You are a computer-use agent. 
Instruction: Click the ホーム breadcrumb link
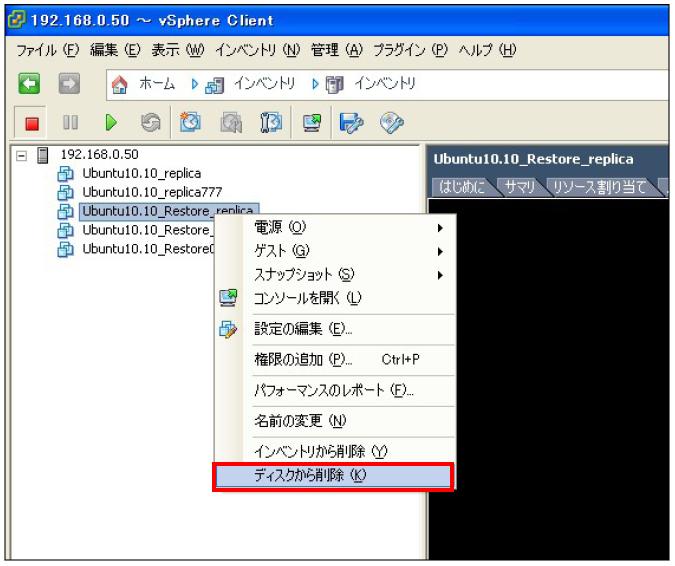coord(157,84)
